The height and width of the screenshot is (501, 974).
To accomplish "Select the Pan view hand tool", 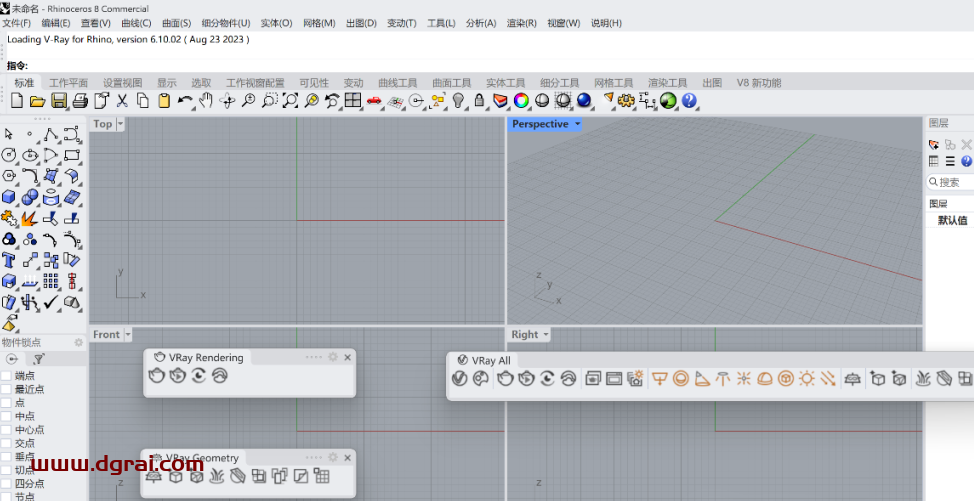I will point(206,101).
